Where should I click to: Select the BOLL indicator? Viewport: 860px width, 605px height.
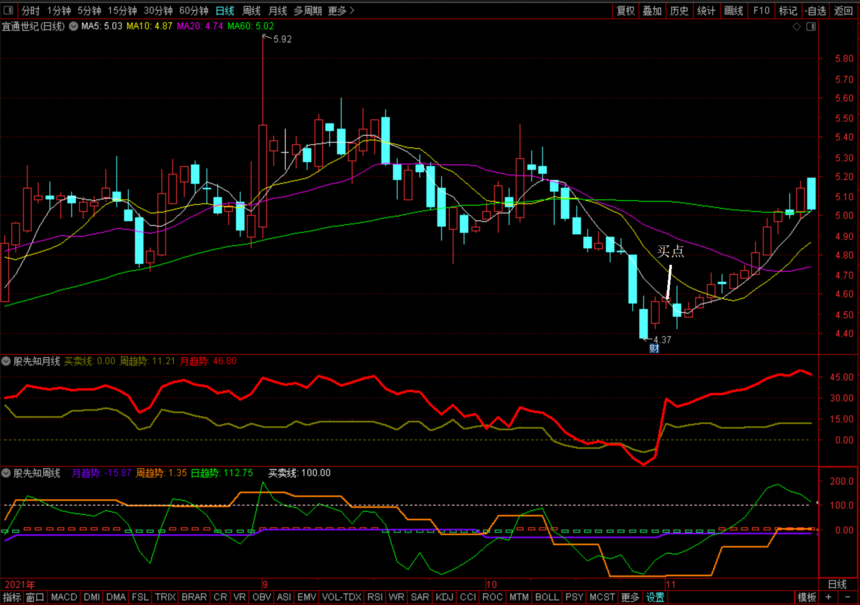pyautogui.click(x=547, y=597)
